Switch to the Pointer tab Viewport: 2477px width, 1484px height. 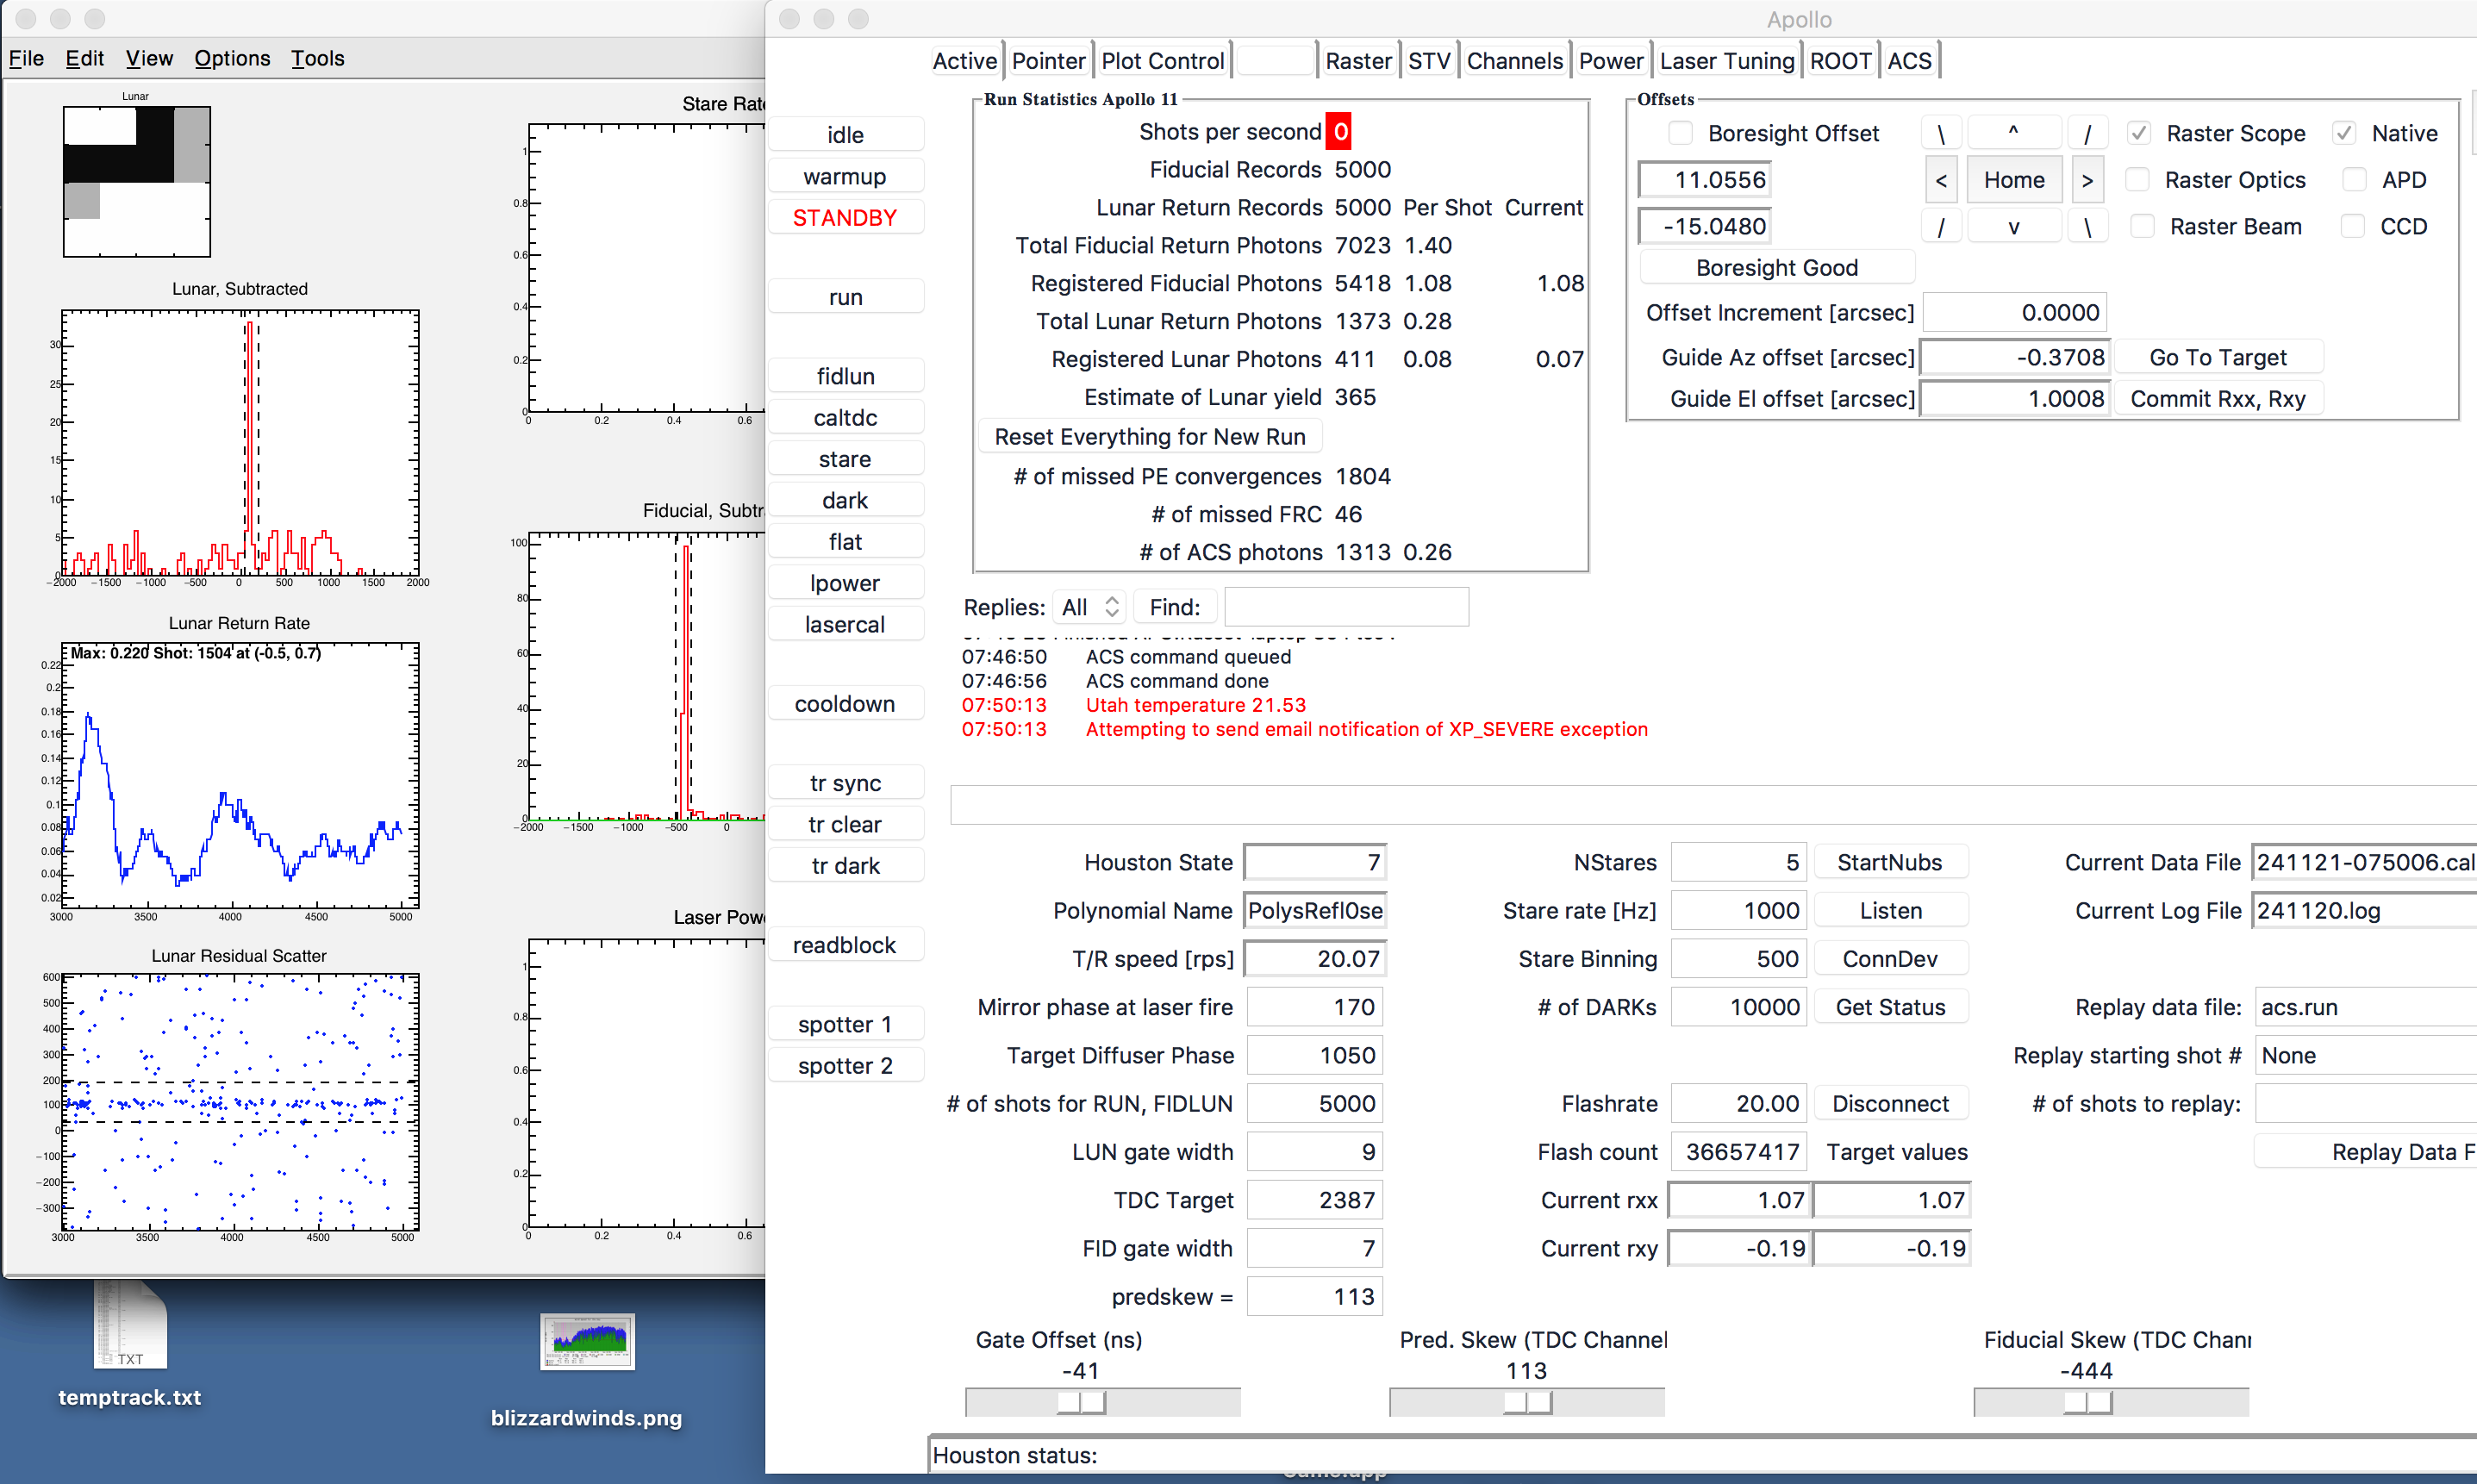(1048, 61)
